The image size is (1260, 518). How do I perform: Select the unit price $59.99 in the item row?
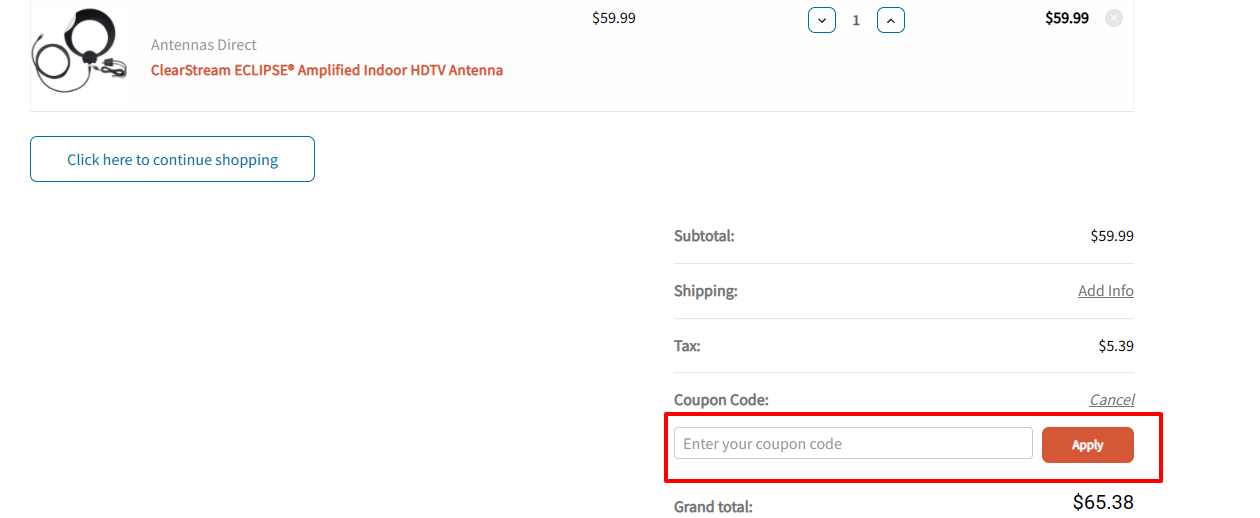pos(614,18)
